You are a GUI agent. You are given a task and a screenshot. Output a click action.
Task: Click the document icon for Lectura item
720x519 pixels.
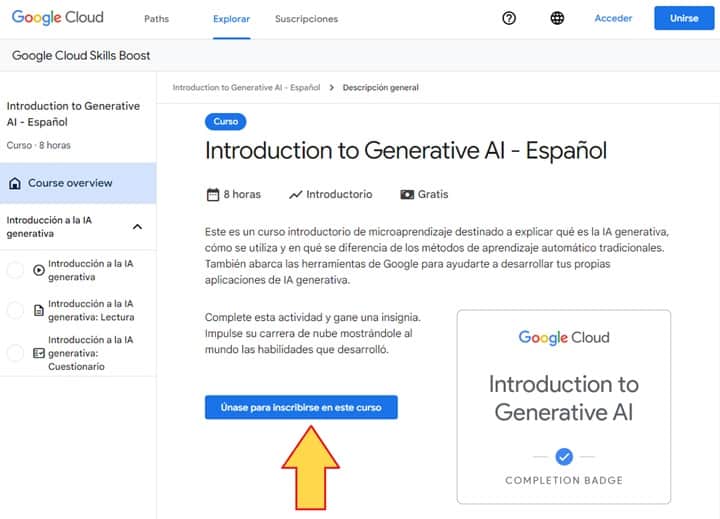39,310
